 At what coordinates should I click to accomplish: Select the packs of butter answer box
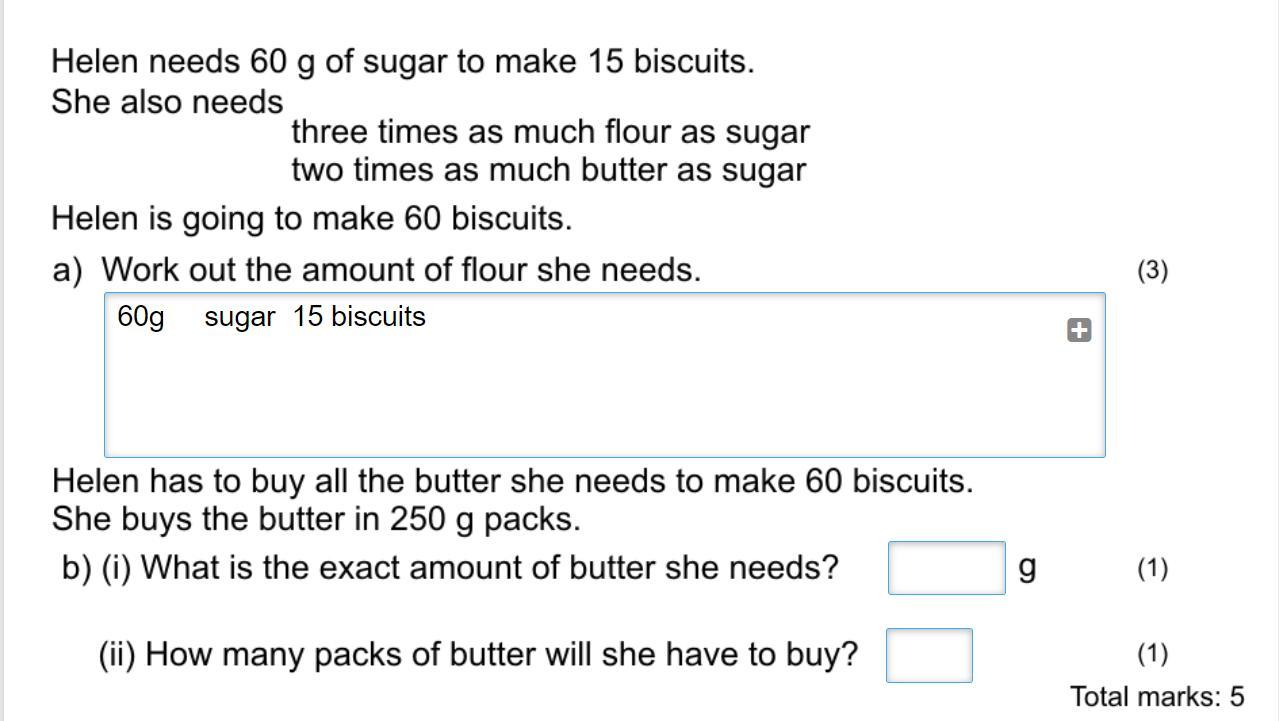[929, 655]
